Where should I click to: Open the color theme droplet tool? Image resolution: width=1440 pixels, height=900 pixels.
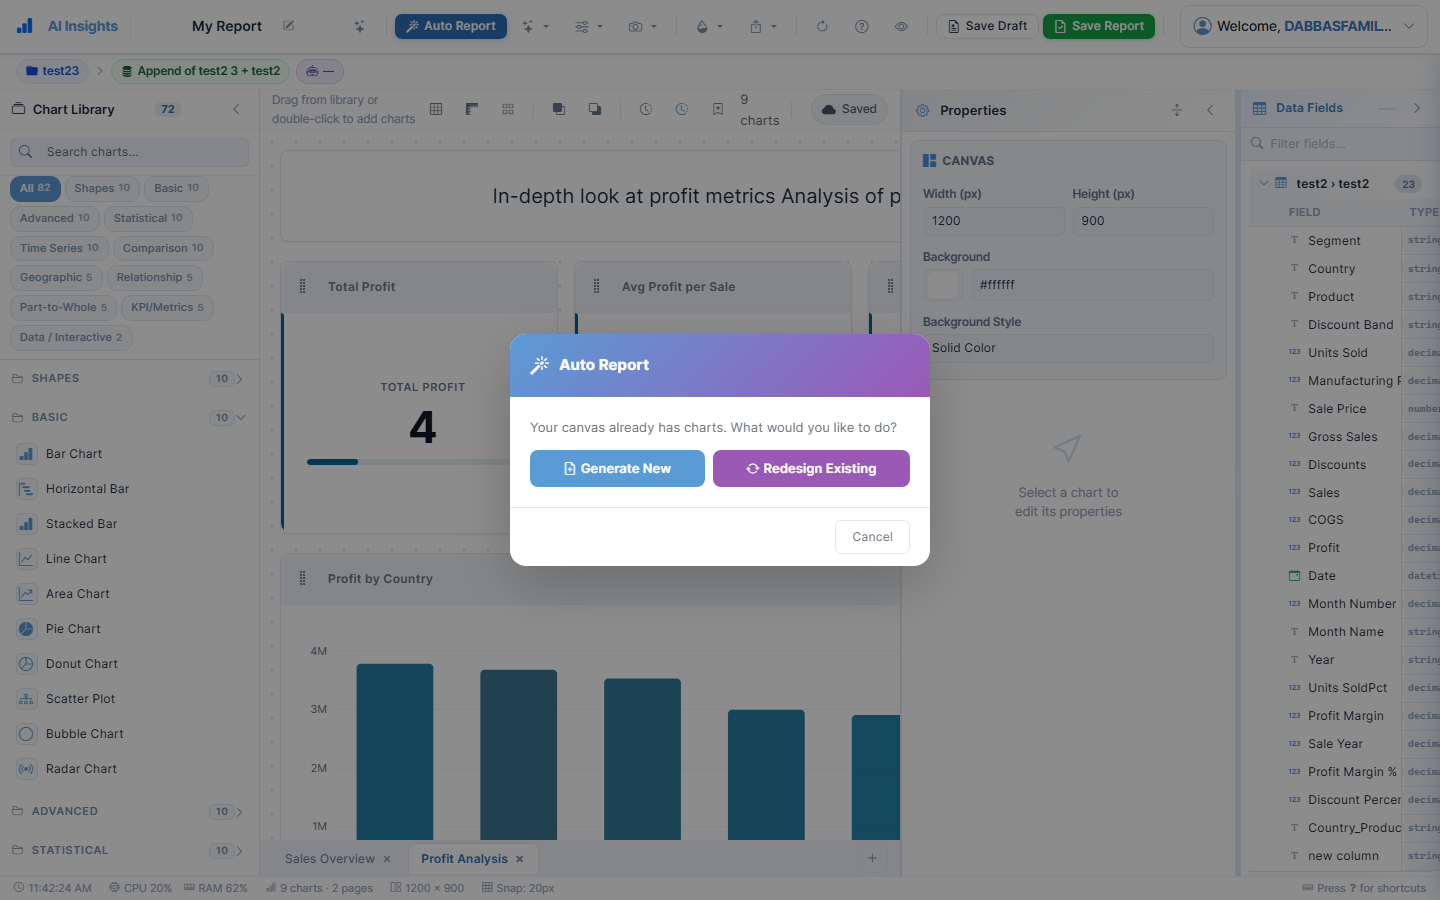click(708, 27)
